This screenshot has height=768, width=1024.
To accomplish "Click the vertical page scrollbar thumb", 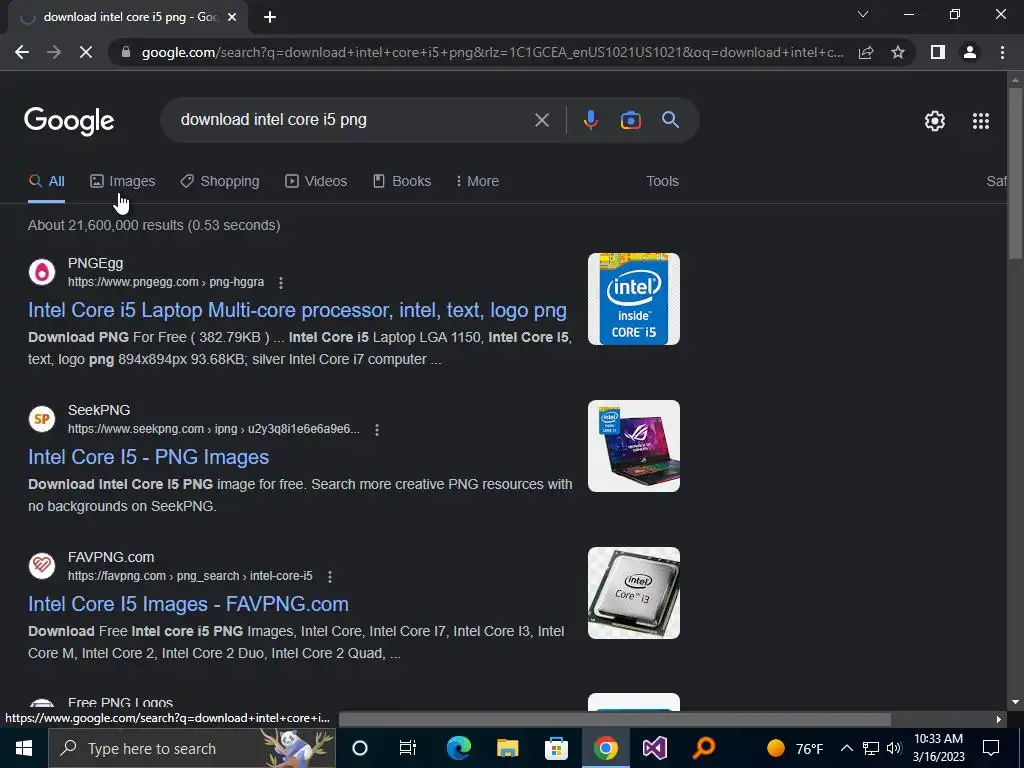I will [x=1015, y=173].
